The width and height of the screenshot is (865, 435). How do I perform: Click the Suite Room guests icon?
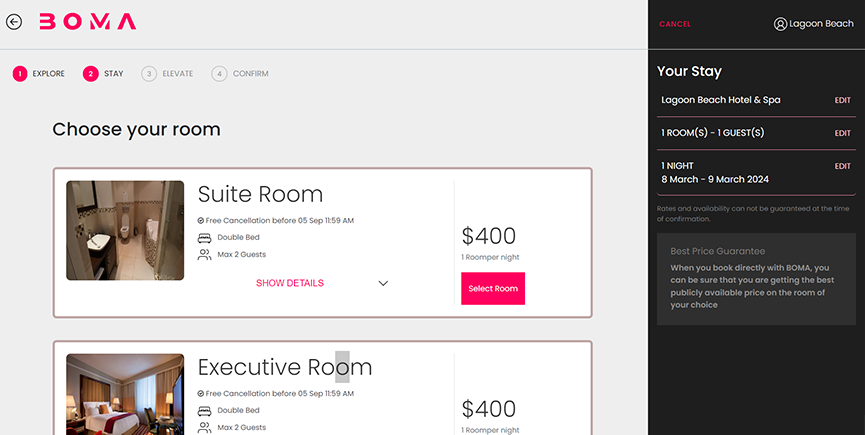tap(204, 255)
